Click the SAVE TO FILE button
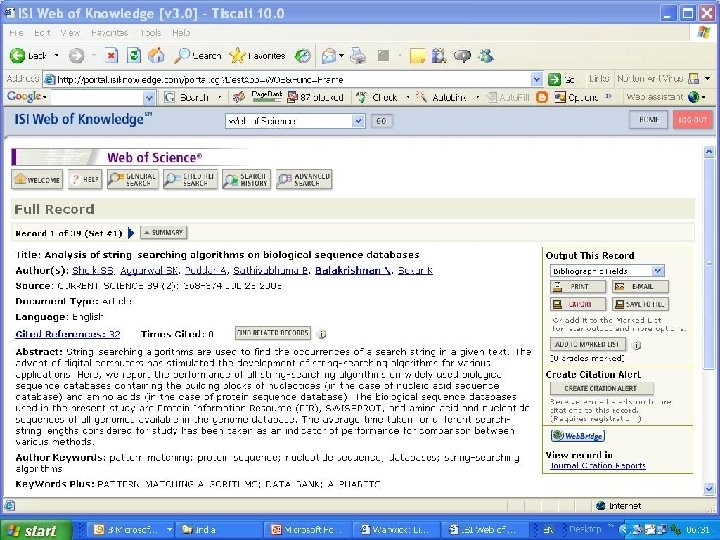Viewport: 720px width, 540px height. point(640,304)
